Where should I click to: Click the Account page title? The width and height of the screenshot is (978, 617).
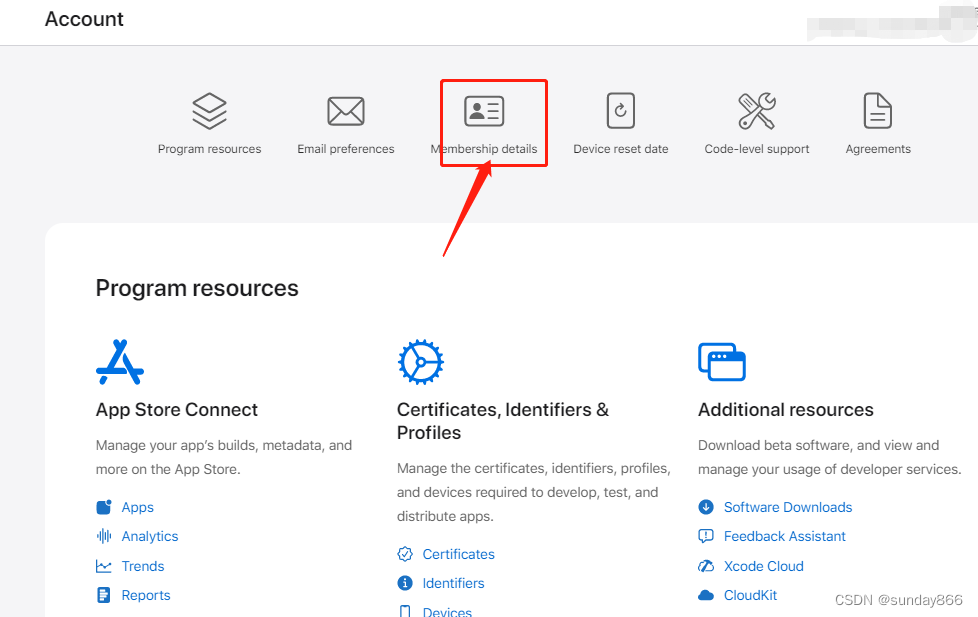[84, 19]
